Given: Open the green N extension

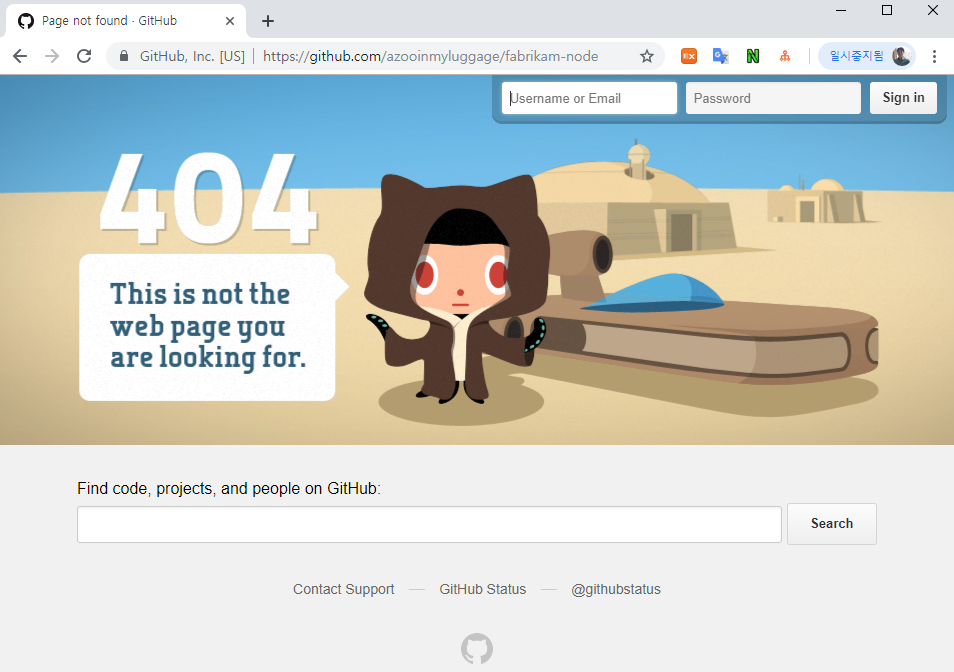Looking at the screenshot, I should pyautogui.click(x=753, y=57).
